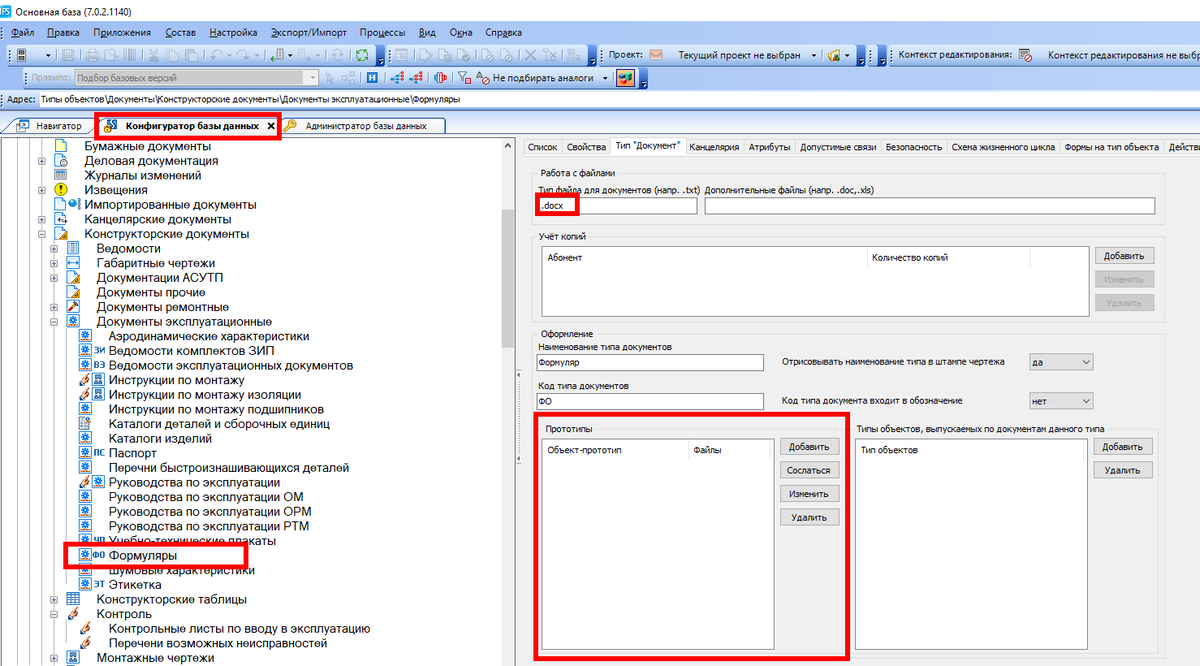Open the Текущий проект не выбран dropdown
Image resolution: width=1200 pixels, height=666 pixels.
pyautogui.click(x=814, y=55)
